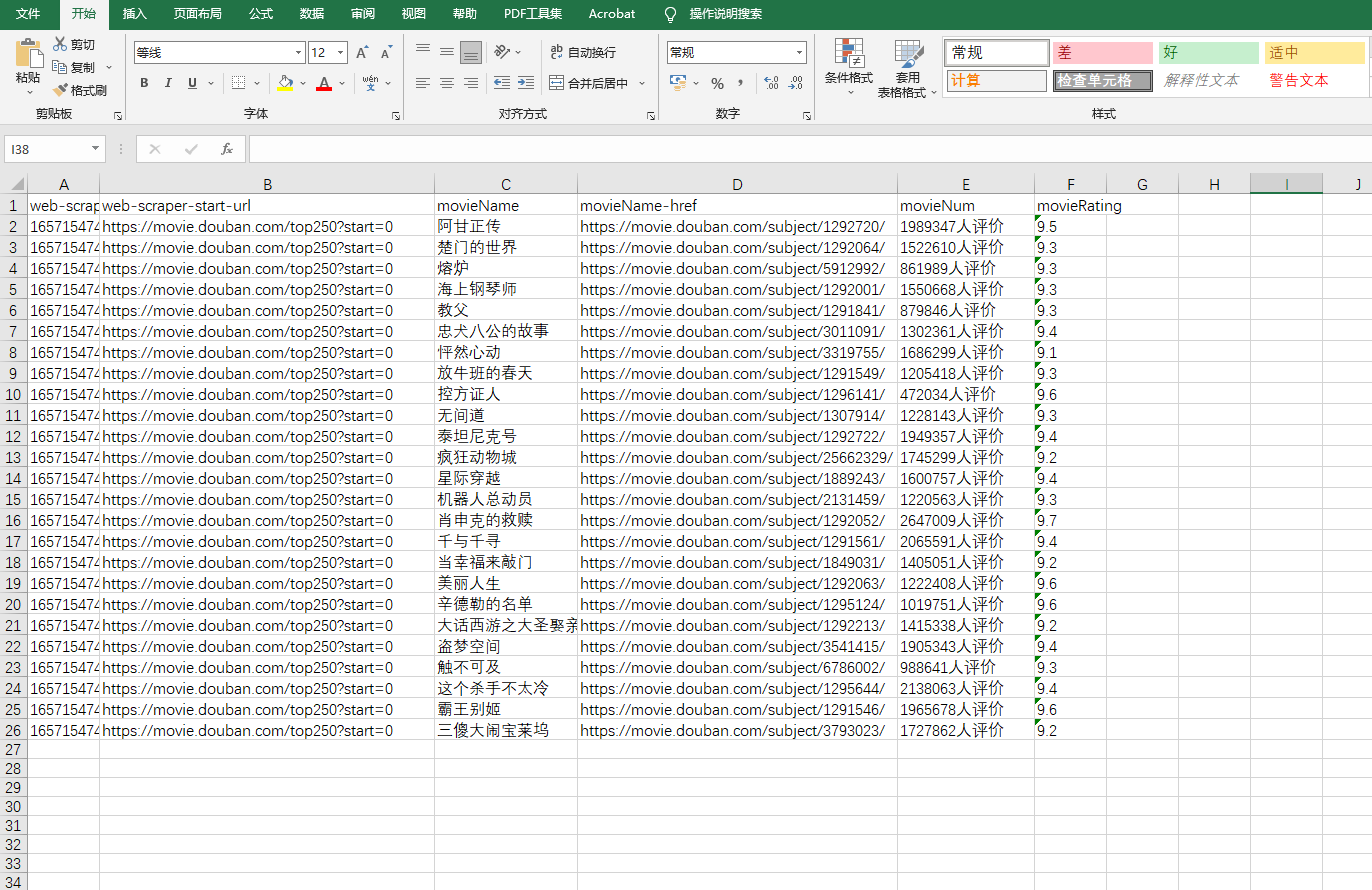The height and width of the screenshot is (890, 1372).
Task: Click in the formula bar input
Action: (808, 149)
